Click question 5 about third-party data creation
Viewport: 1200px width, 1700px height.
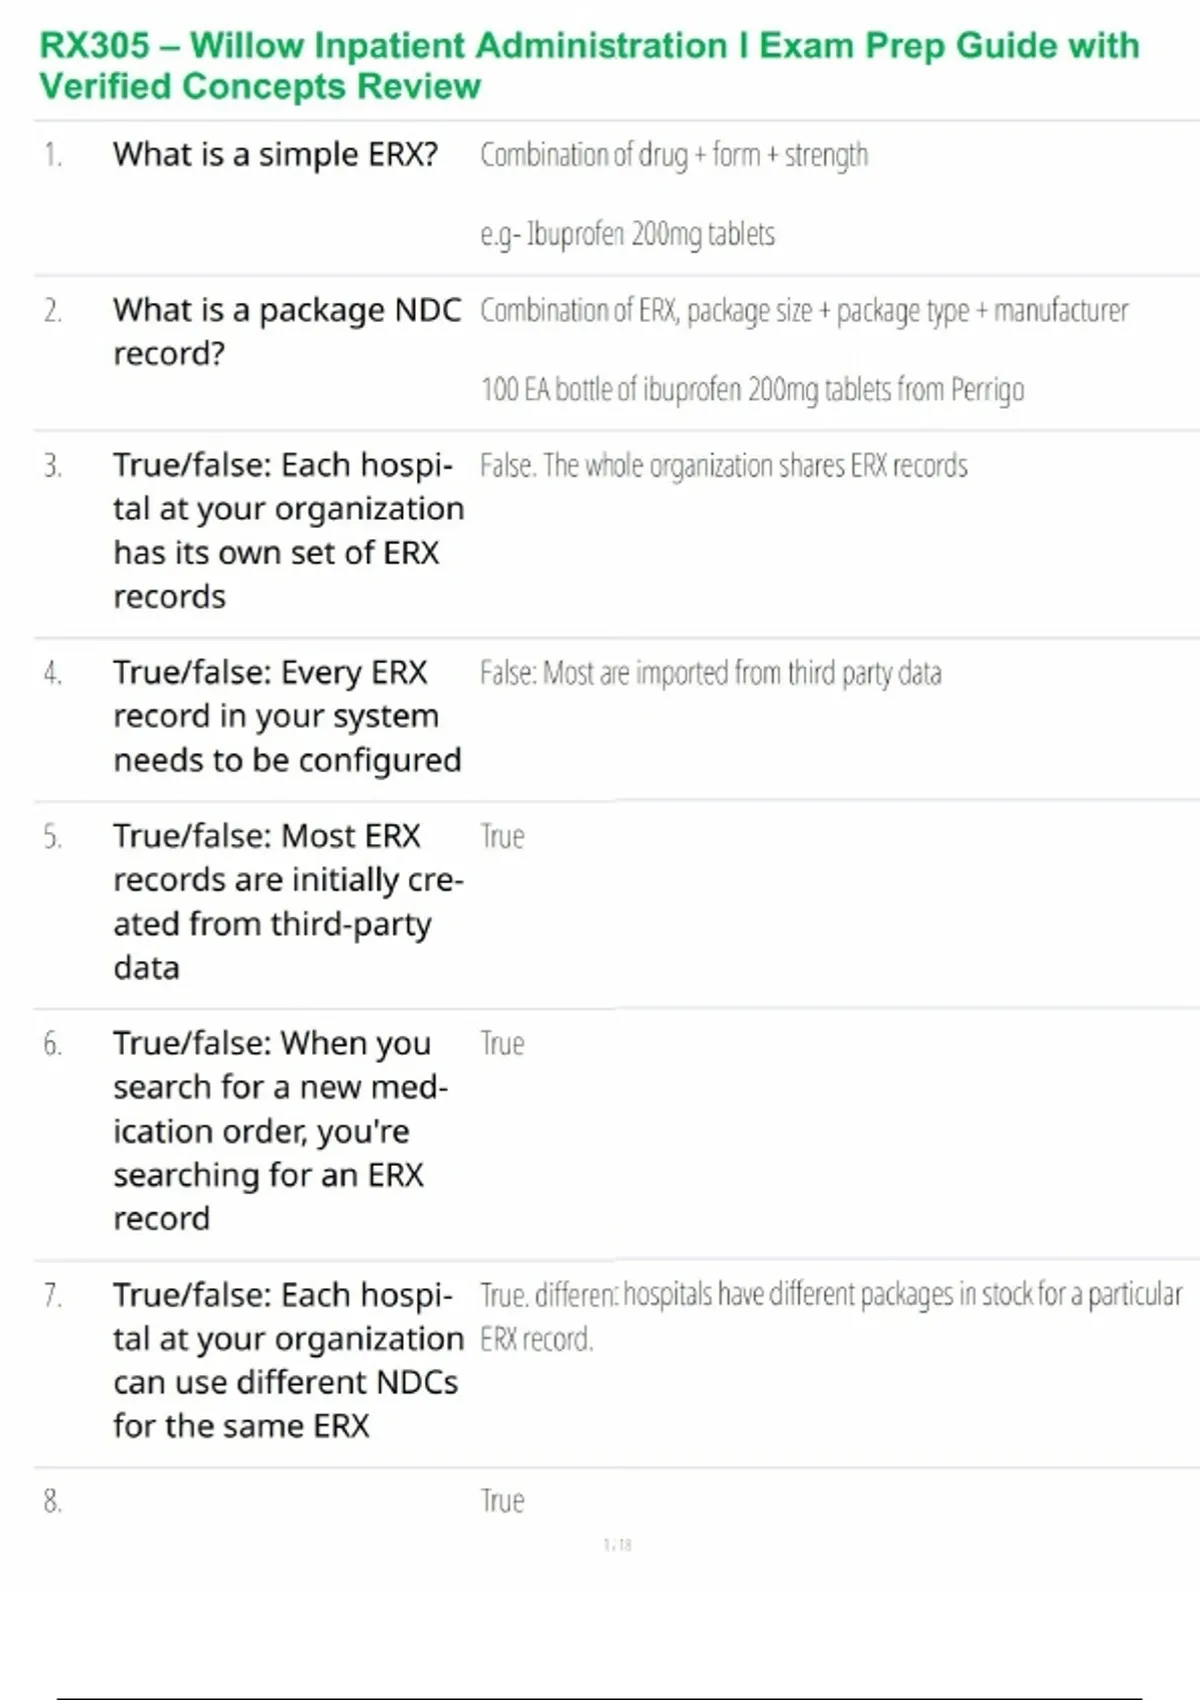coord(287,901)
